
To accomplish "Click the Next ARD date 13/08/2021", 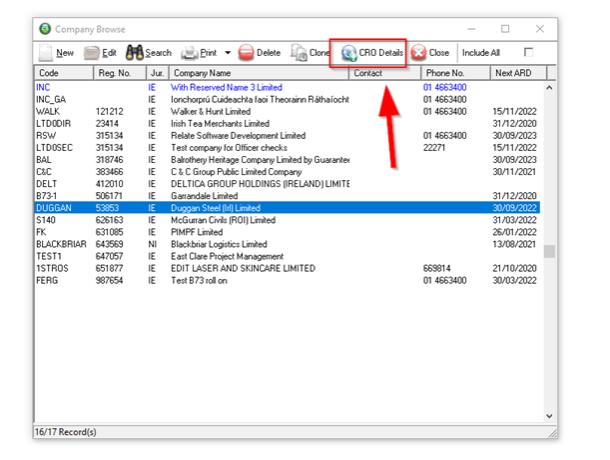I will (514, 244).
